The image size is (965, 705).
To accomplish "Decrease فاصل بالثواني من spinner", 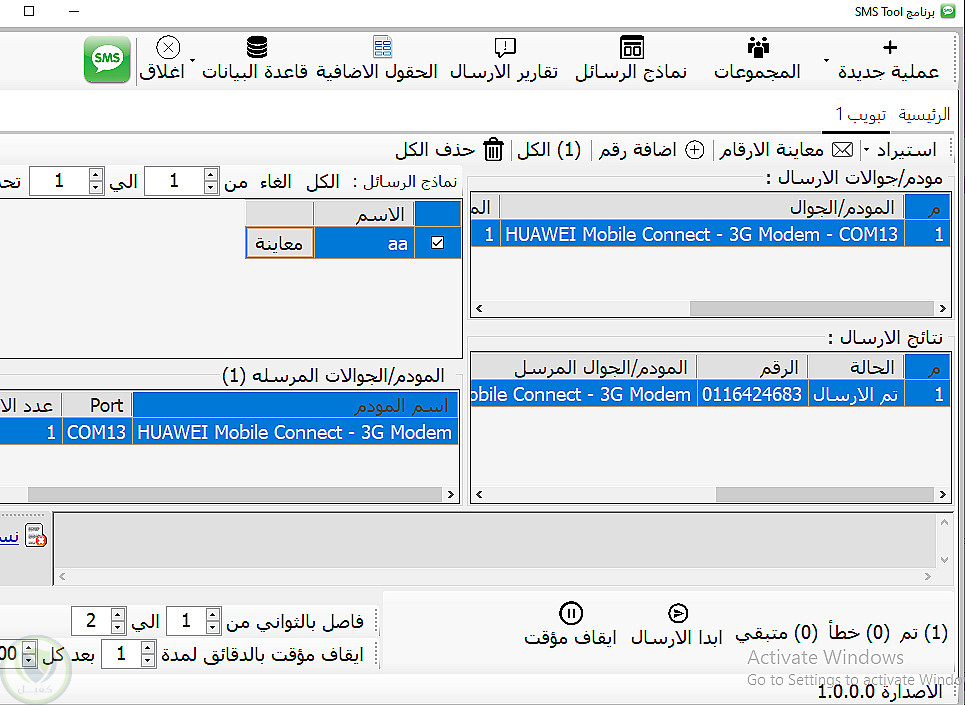I will pyautogui.click(x=212, y=627).
